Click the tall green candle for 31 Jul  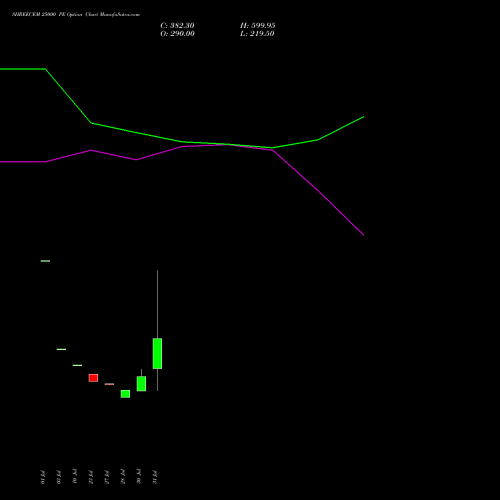[x=157, y=353]
